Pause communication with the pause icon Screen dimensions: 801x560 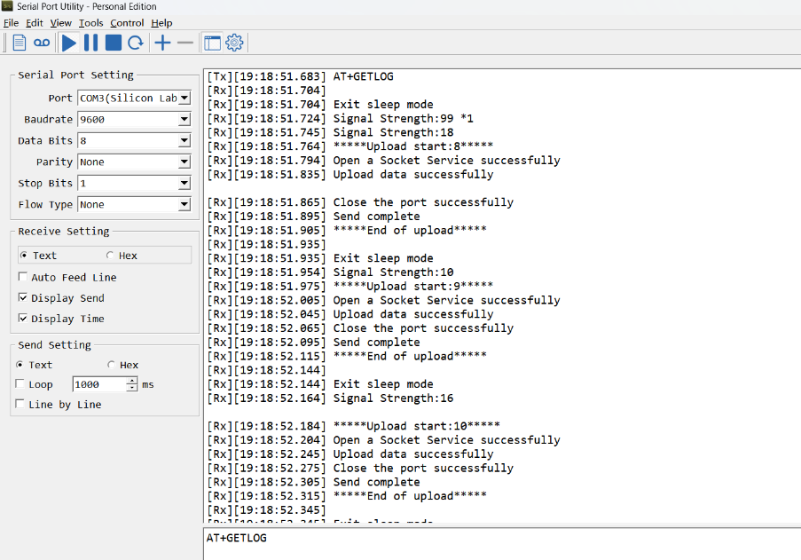click(91, 43)
